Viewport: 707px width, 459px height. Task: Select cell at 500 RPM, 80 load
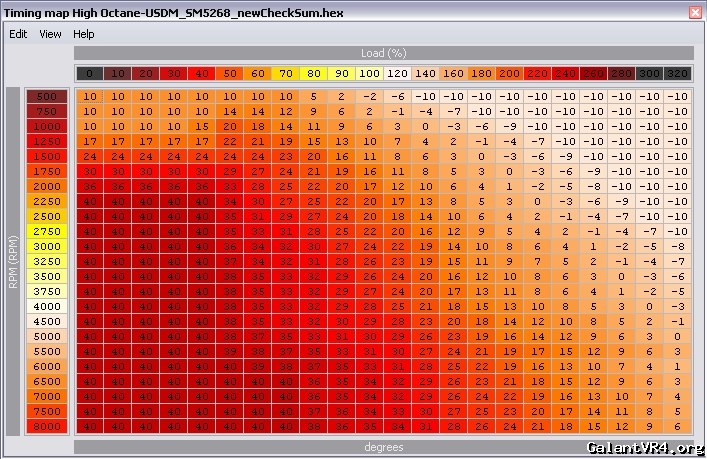coord(314,97)
